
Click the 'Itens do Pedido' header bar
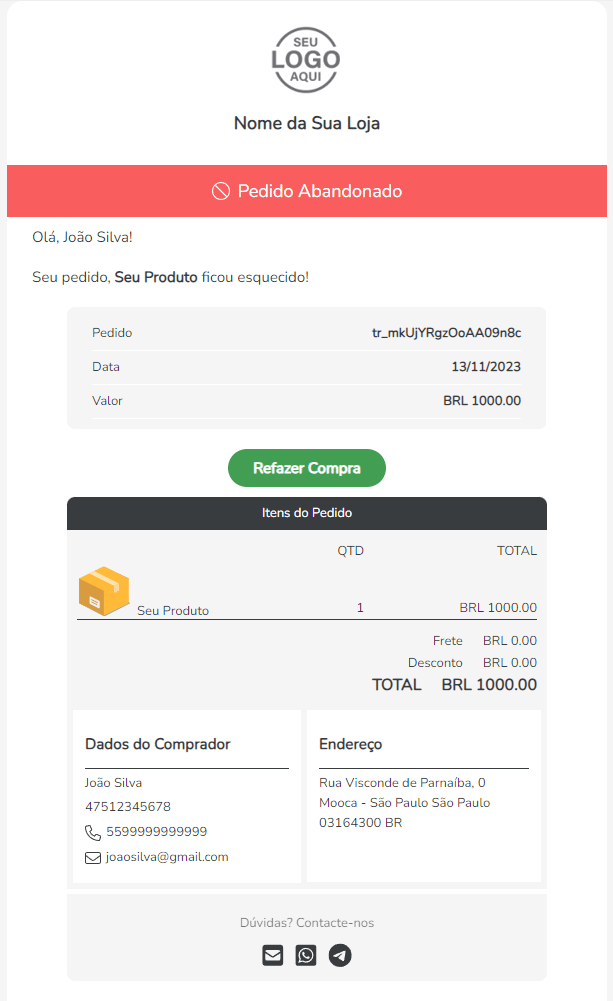coord(306,513)
